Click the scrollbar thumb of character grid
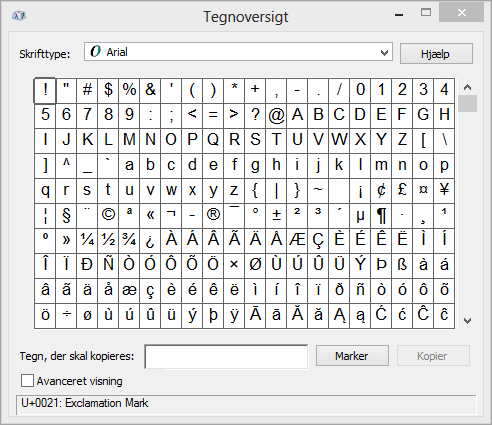Image resolution: width=492 pixels, height=425 pixels. point(467,104)
